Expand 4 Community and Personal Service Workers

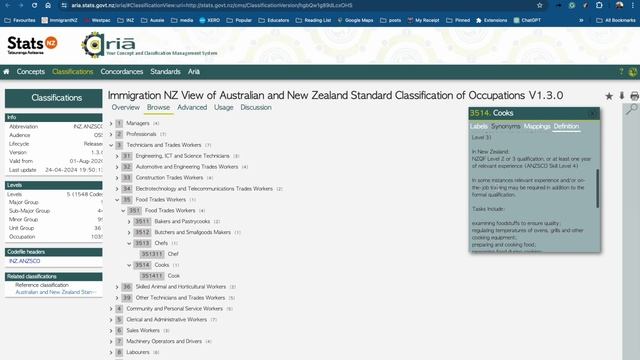111,309
